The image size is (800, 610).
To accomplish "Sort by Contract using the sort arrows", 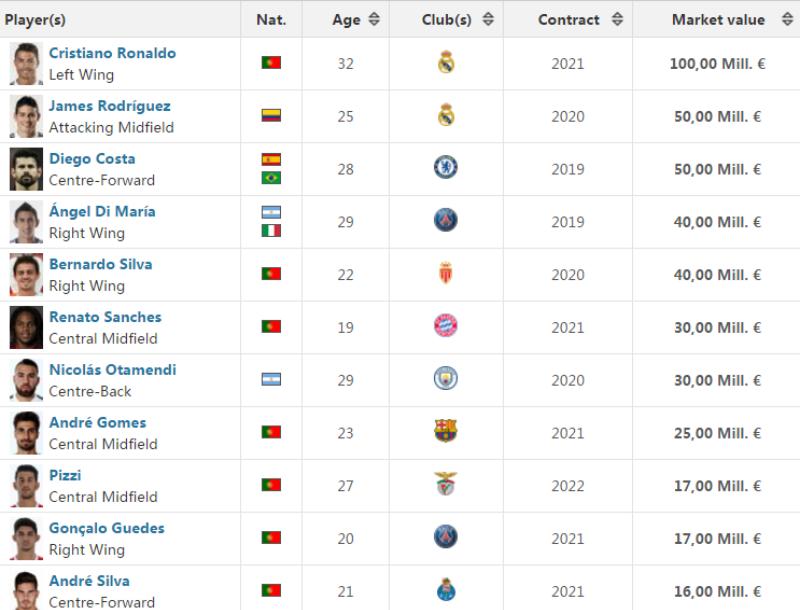I will point(617,19).
